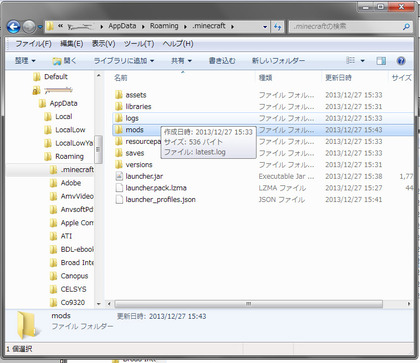
Task: Select Roaming in the address breadcrumb
Action: 164,26
